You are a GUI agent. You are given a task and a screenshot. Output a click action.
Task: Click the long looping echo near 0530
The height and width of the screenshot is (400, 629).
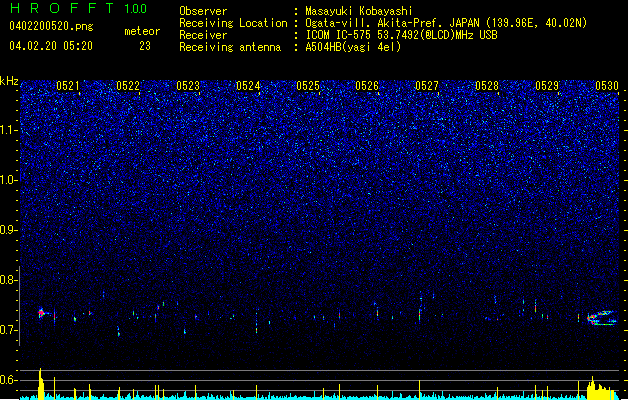click(x=602, y=318)
